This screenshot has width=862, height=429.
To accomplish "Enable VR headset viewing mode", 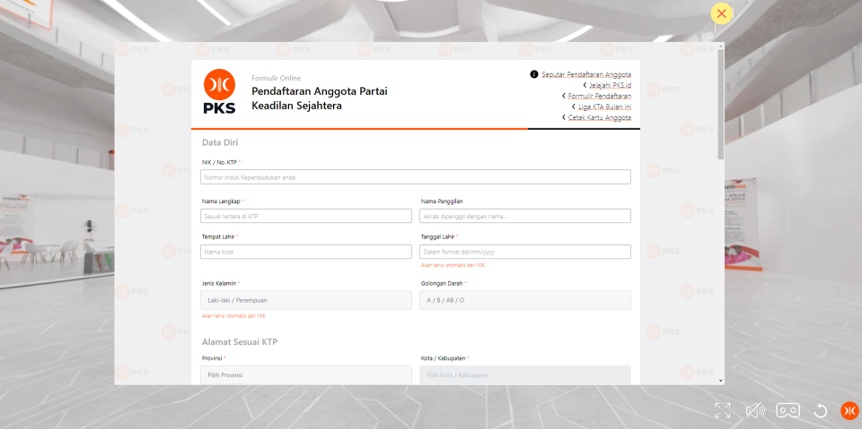I will 788,410.
